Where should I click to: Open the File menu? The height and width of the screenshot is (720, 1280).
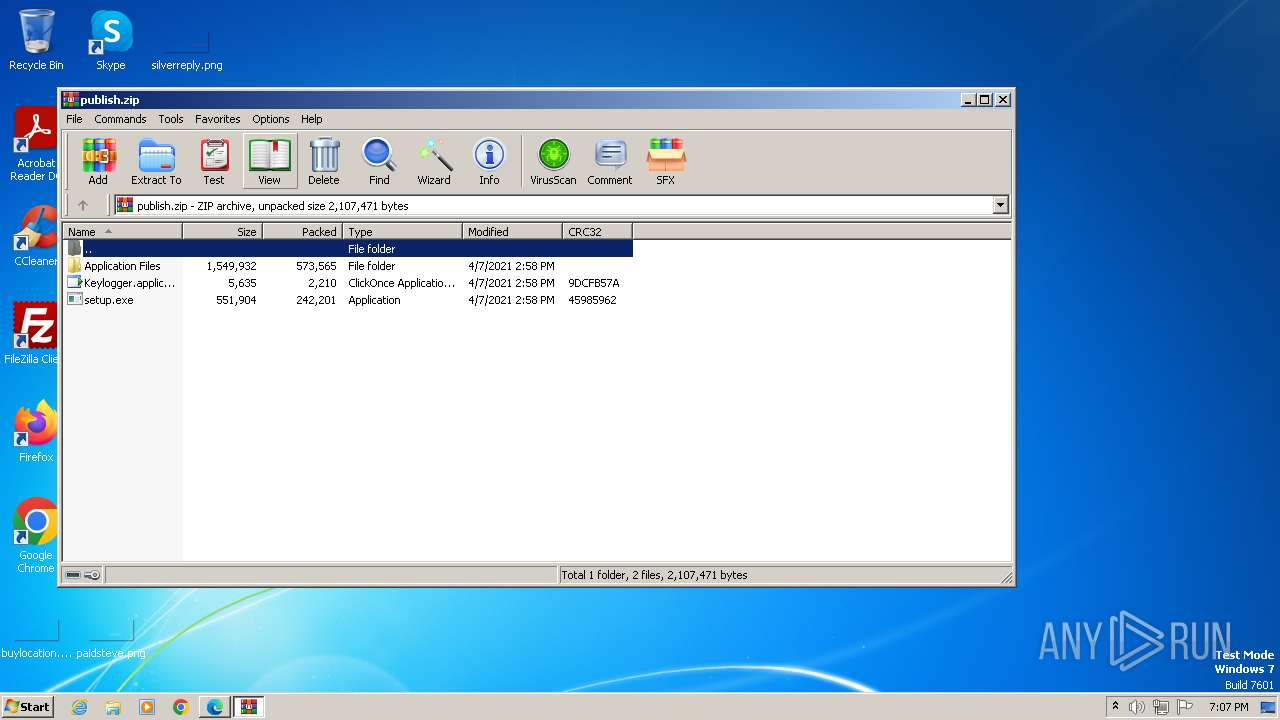point(74,119)
